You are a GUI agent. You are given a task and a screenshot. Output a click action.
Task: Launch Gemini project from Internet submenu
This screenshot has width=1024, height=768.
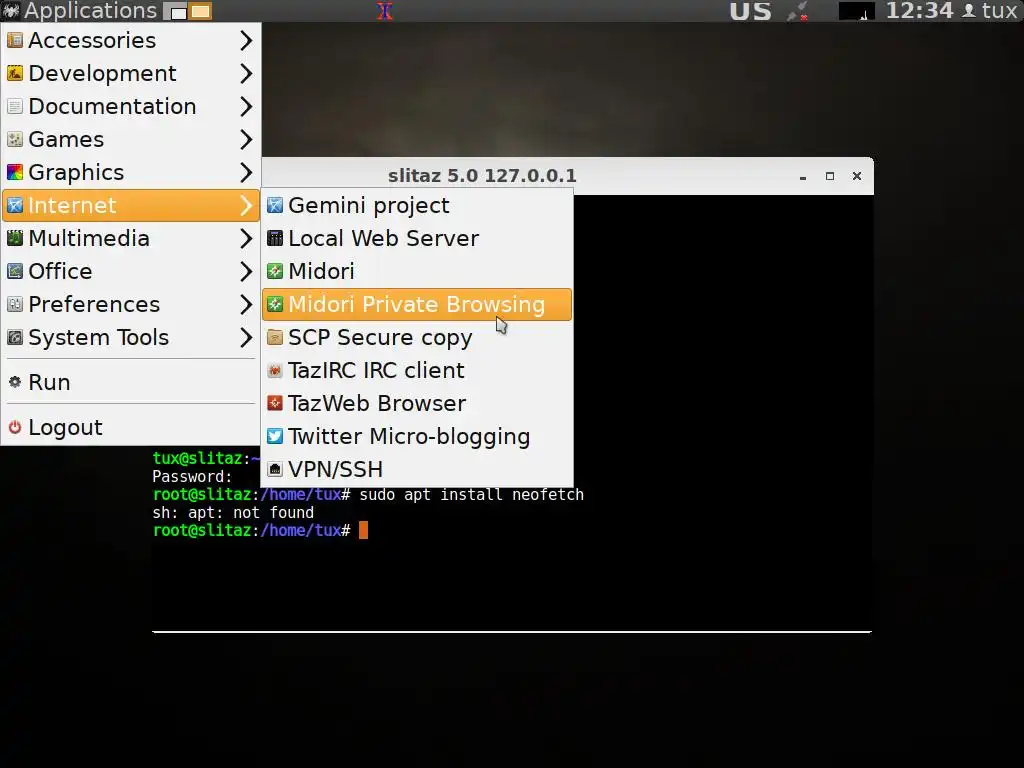pyautogui.click(x=417, y=205)
